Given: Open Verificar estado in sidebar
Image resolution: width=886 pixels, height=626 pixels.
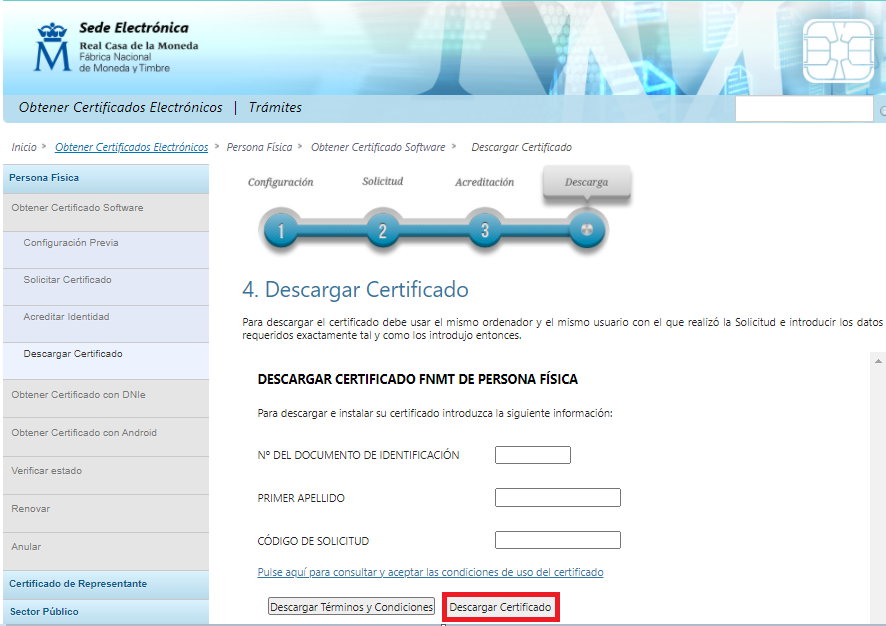Looking at the screenshot, I should 106,475.
